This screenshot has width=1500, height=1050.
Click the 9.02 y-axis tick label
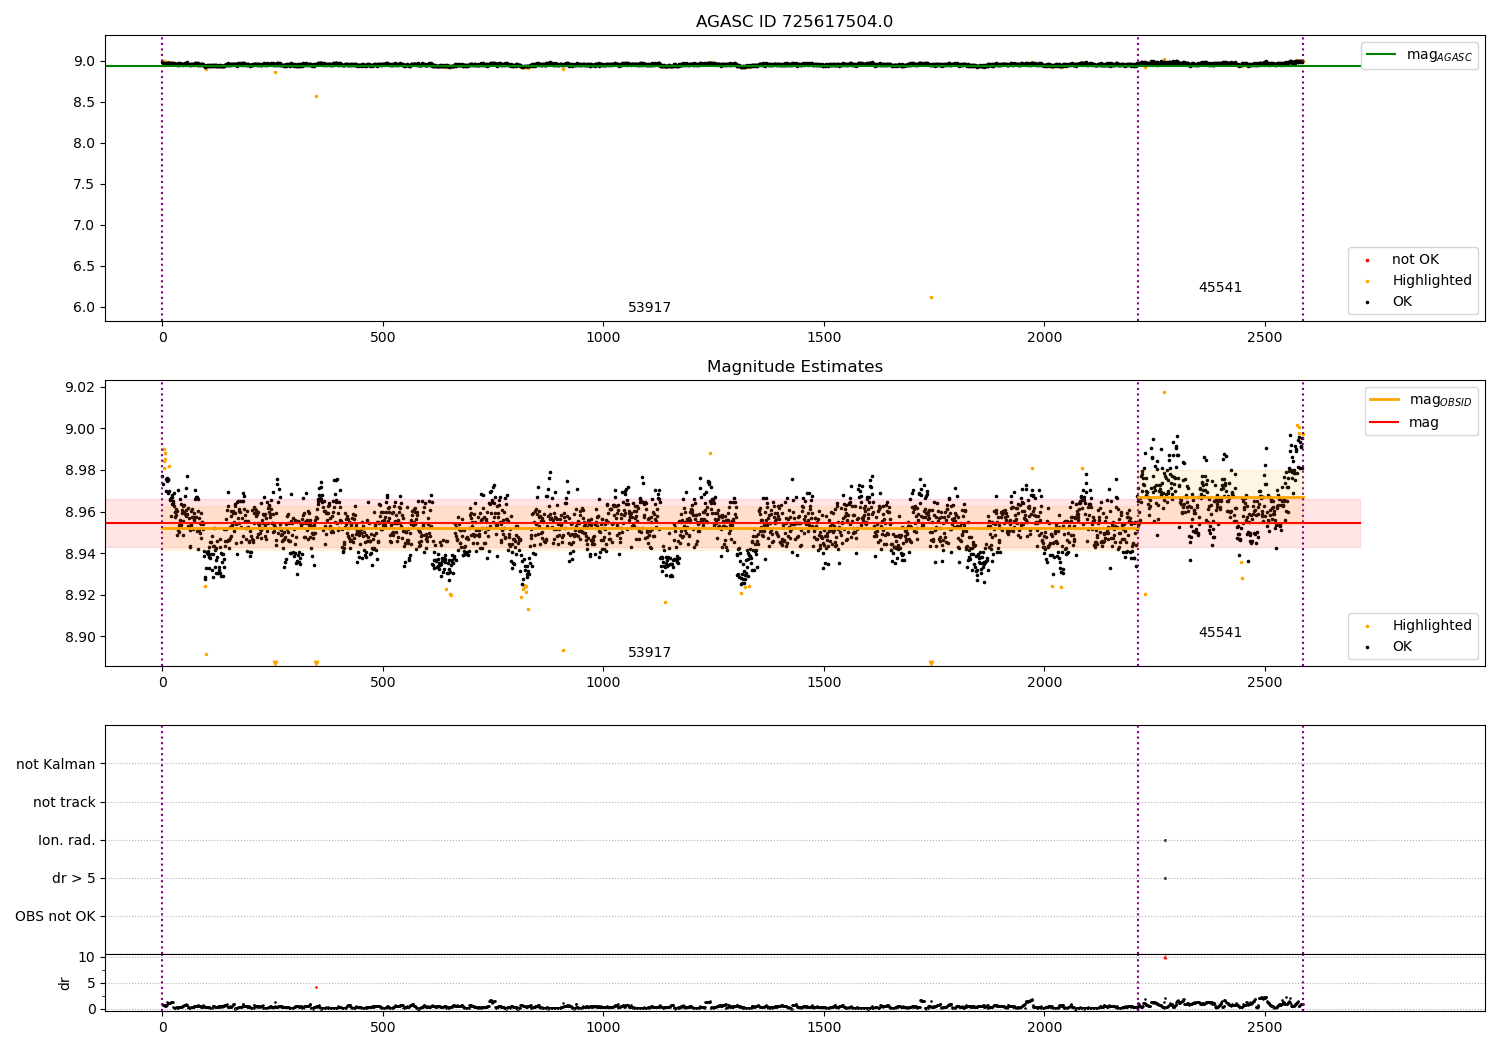pos(79,387)
